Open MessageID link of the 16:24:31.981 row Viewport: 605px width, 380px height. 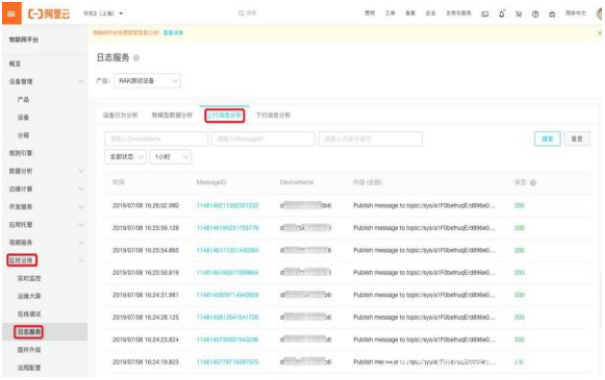pos(227,295)
